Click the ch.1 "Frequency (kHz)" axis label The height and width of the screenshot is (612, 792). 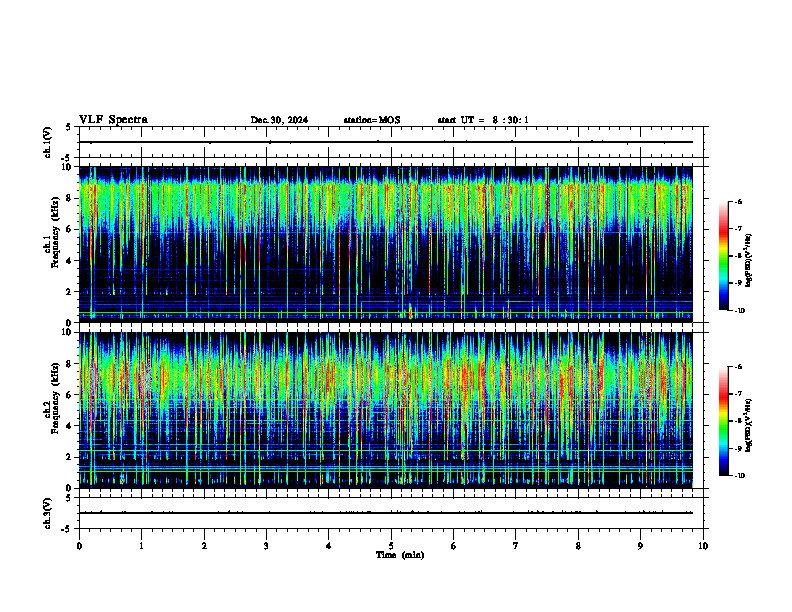[55, 234]
